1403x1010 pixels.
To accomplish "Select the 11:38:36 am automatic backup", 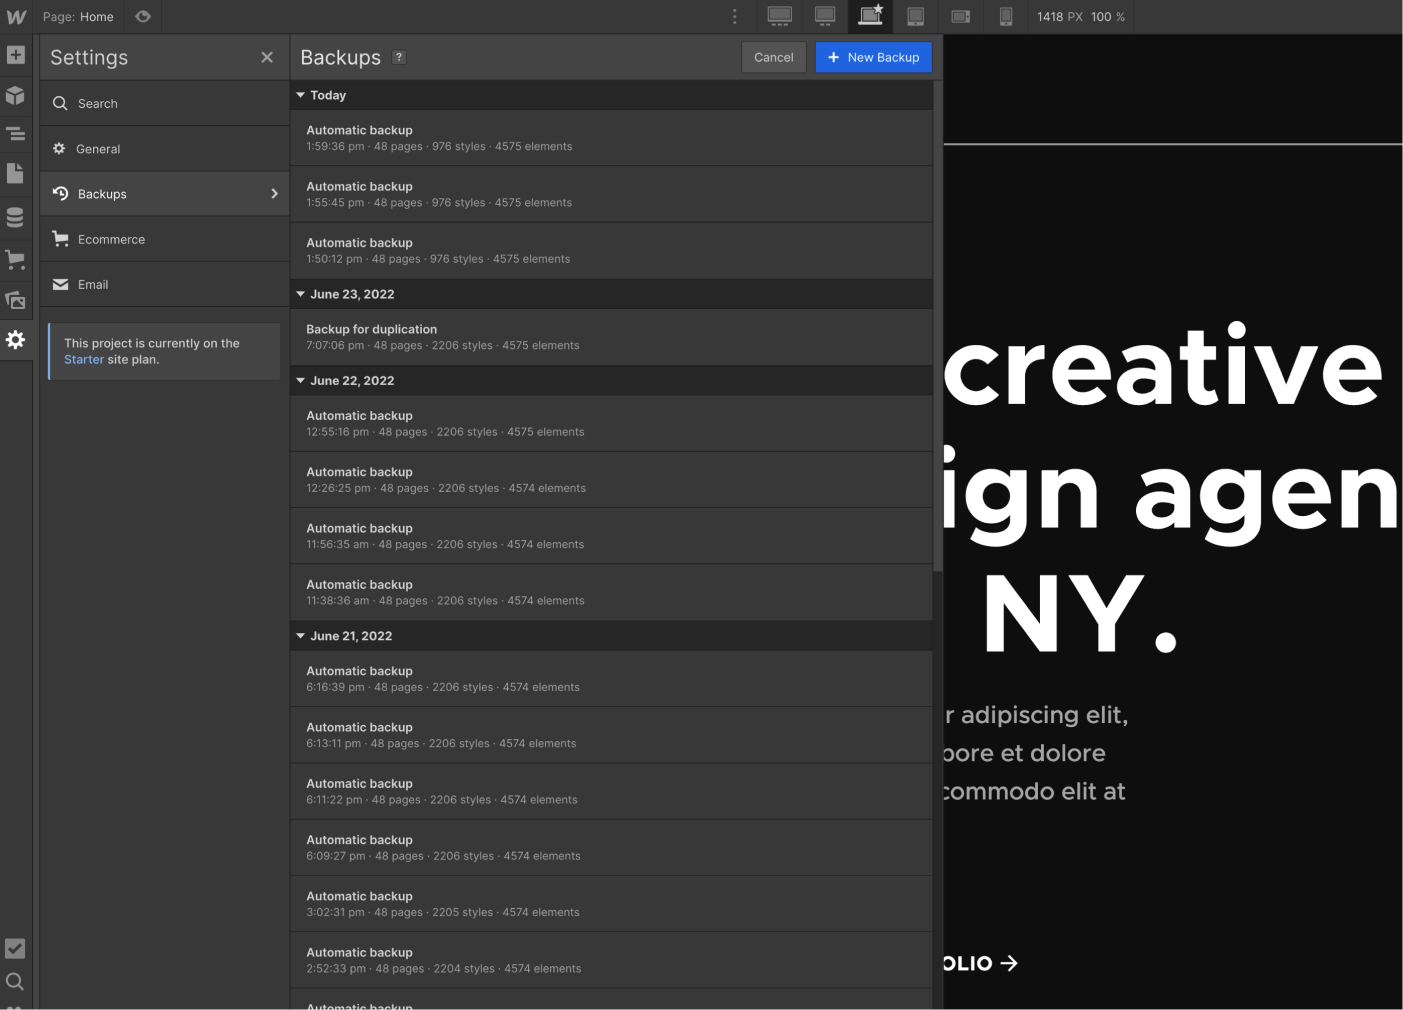I will pos(611,592).
